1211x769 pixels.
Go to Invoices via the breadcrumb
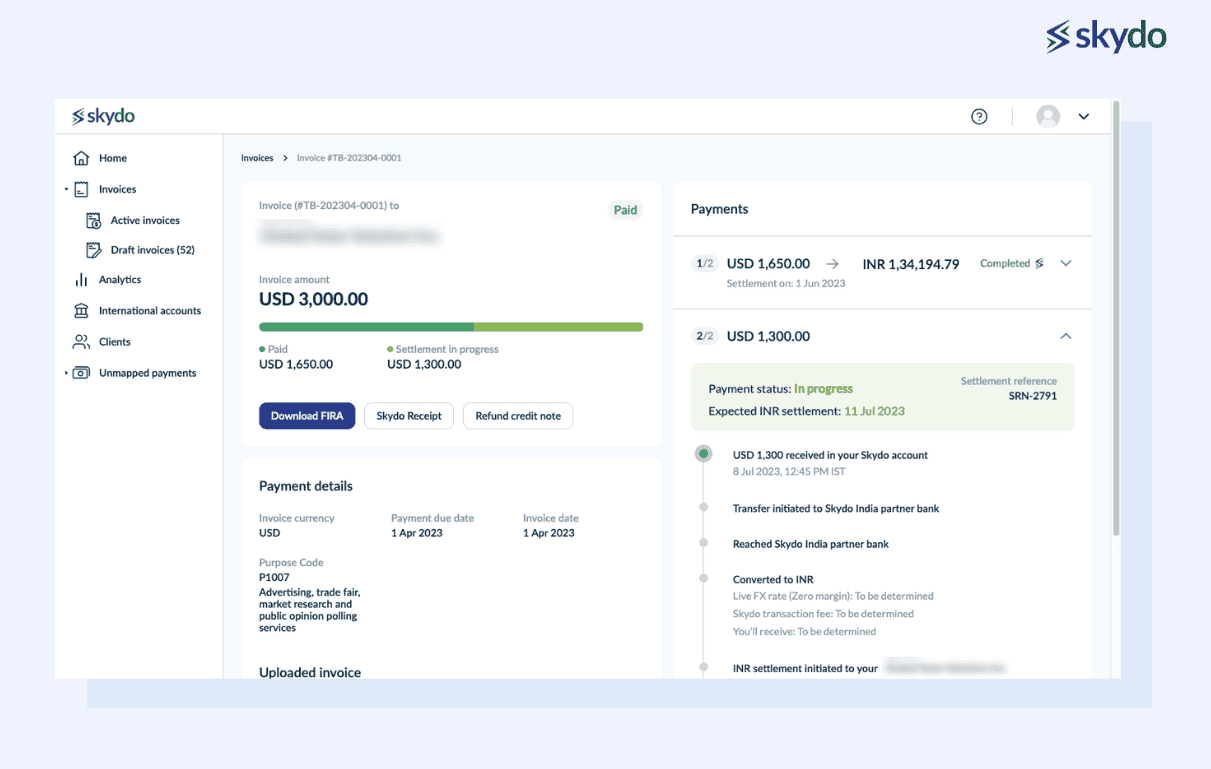[257, 157]
